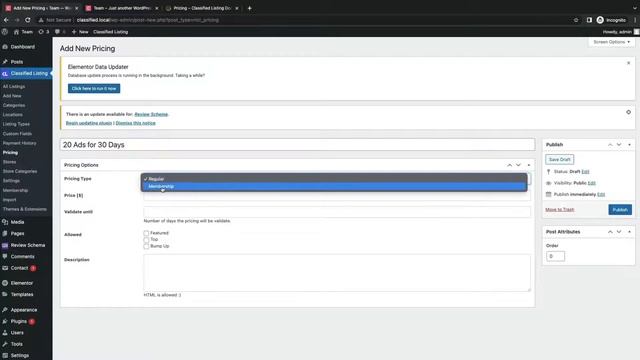The width and height of the screenshot is (640, 360).
Task: Click the Save Draft button
Action: 559,160
